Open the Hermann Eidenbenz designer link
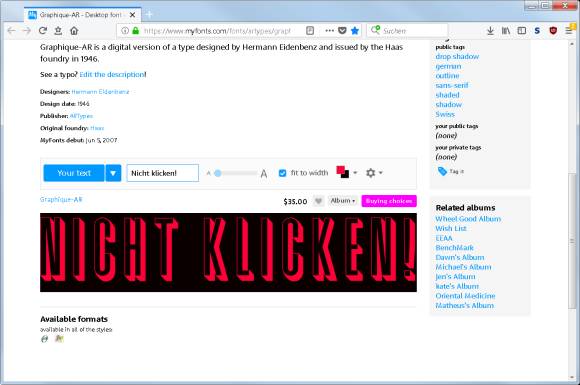This screenshot has width=580, height=385. tap(100, 92)
